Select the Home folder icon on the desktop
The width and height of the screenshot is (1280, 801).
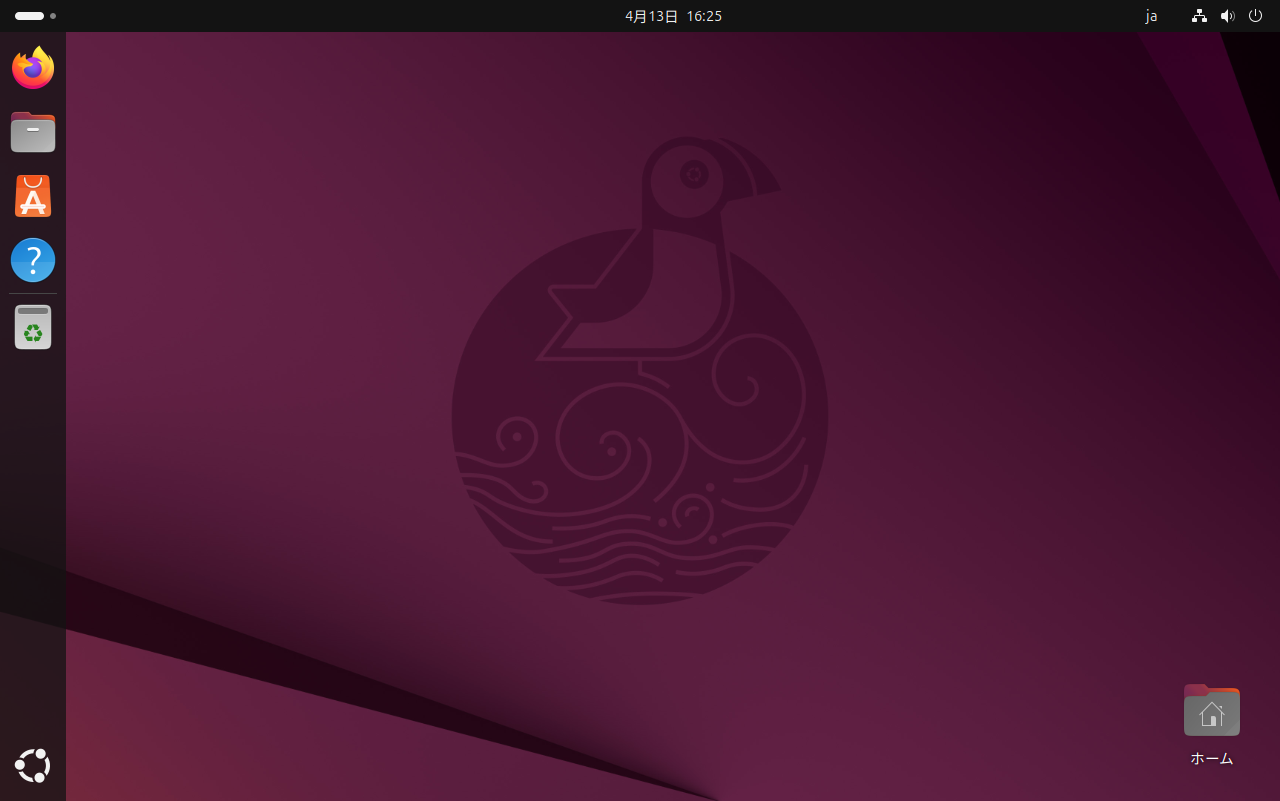point(1211,711)
